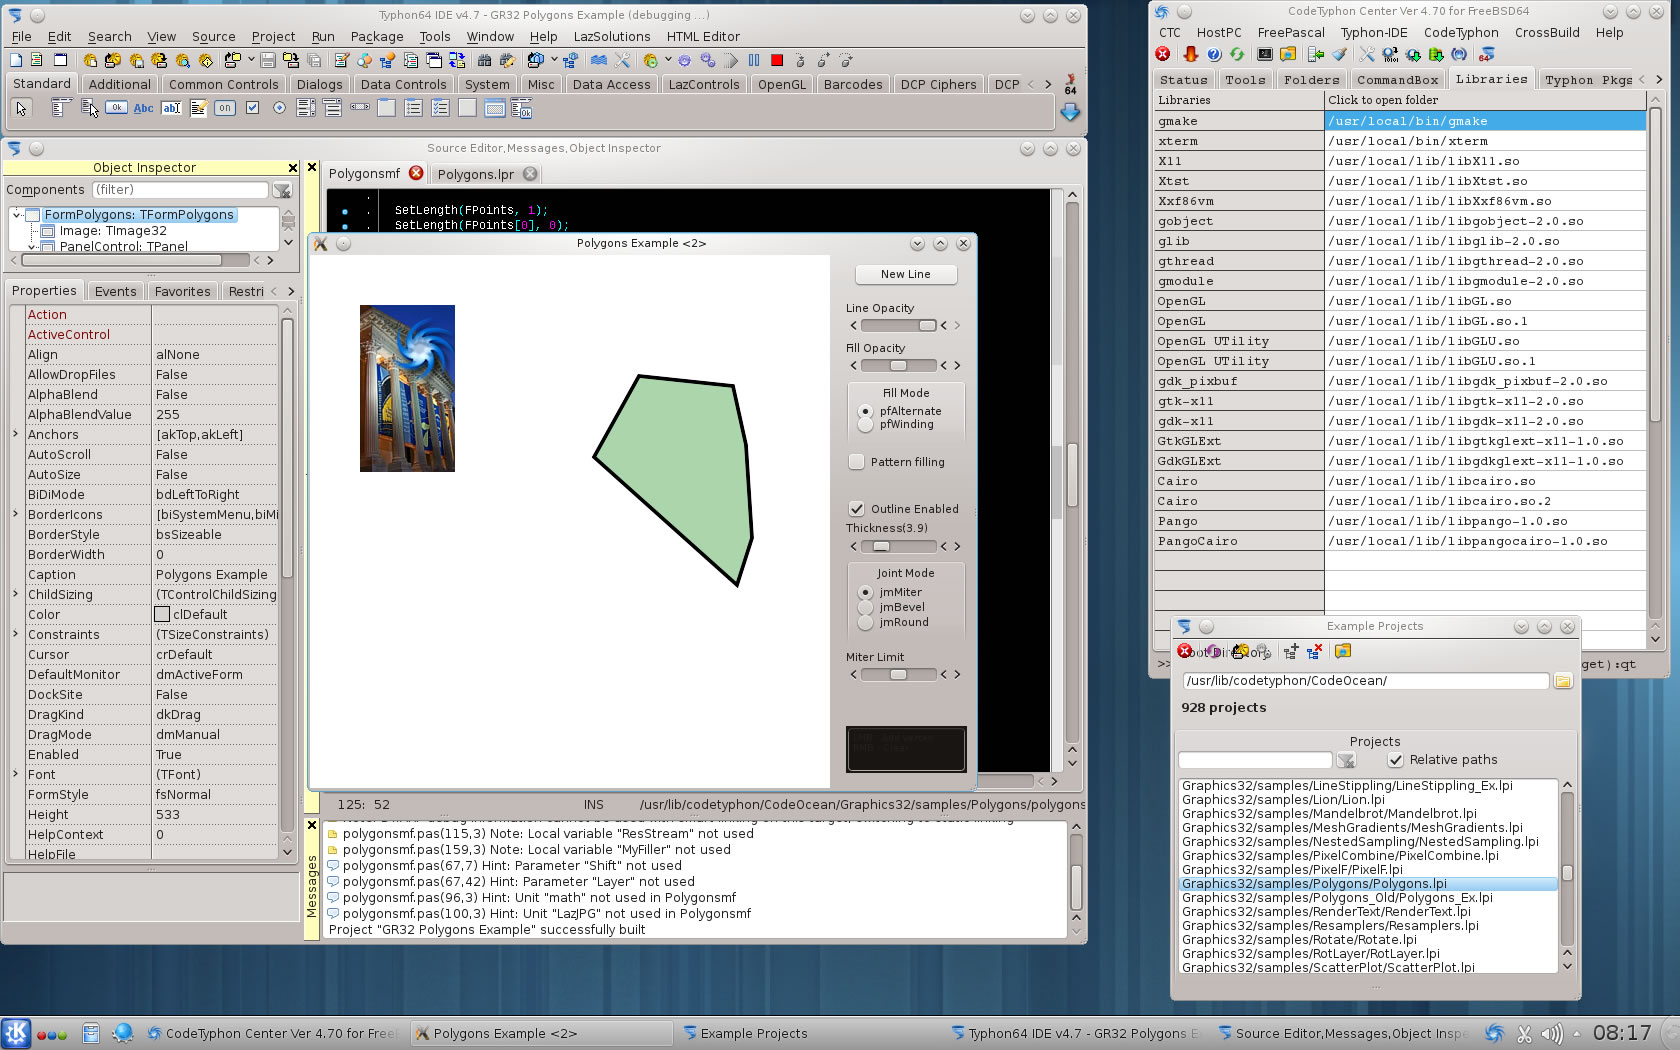Click the folder browse icon beside CodeOcean path
The height and width of the screenshot is (1050, 1680).
pyautogui.click(x=1563, y=681)
